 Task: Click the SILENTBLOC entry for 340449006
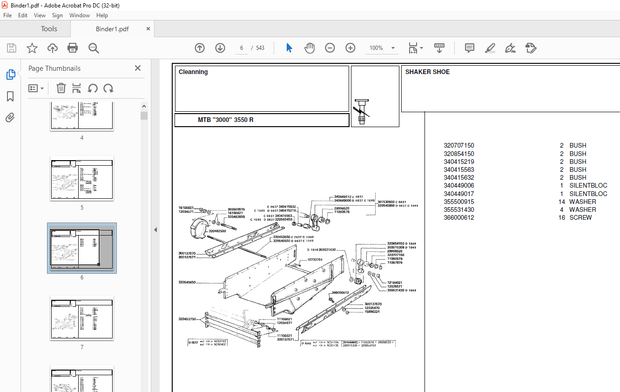[x=588, y=186]
